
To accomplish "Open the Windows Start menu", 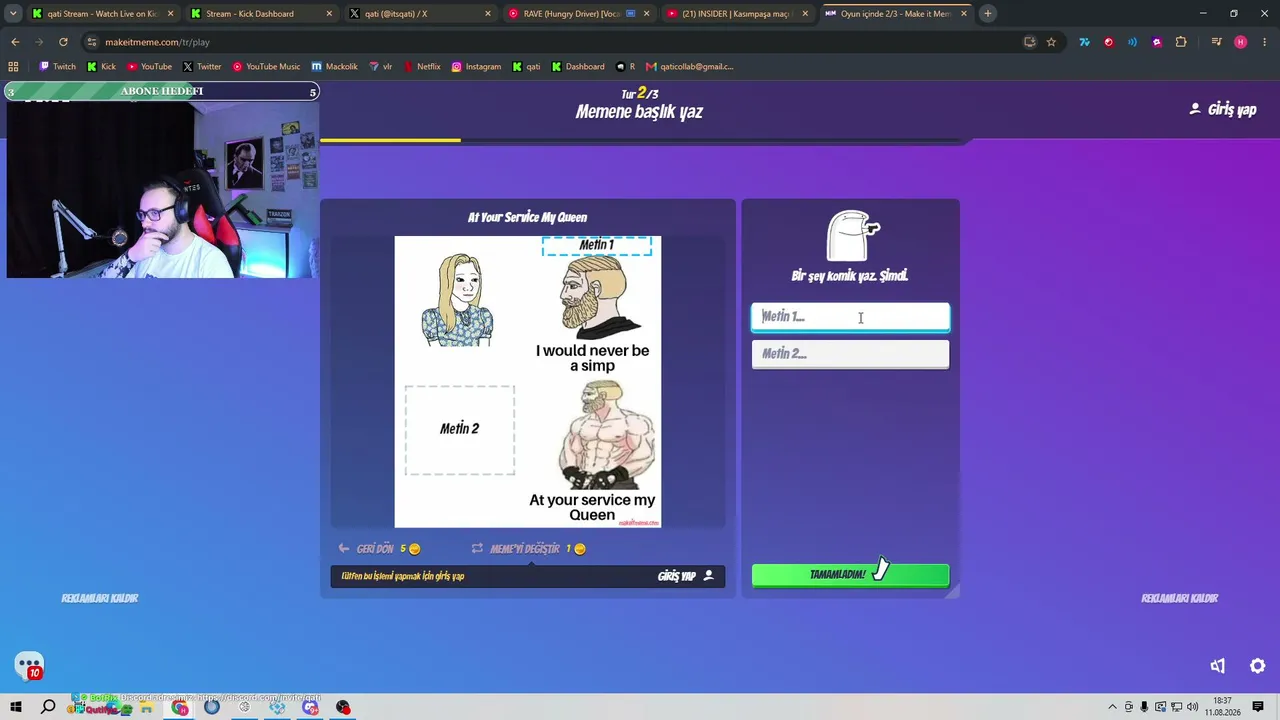I will tap(15, 707).
